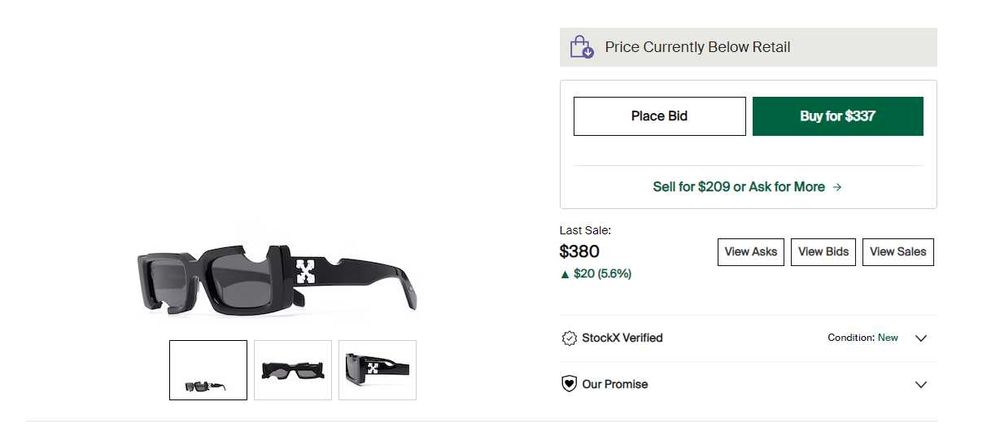Click the shopping bag icon in price banner
This screenshot has height=432, width=1000.
click(581, 47)
